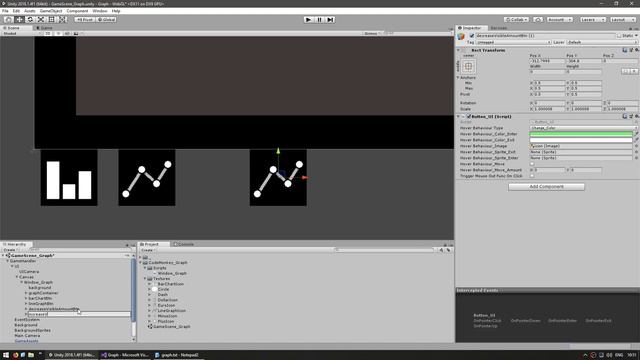Open object picker for Hover Behaviour_Sprite_Enter

pos(636,158)
